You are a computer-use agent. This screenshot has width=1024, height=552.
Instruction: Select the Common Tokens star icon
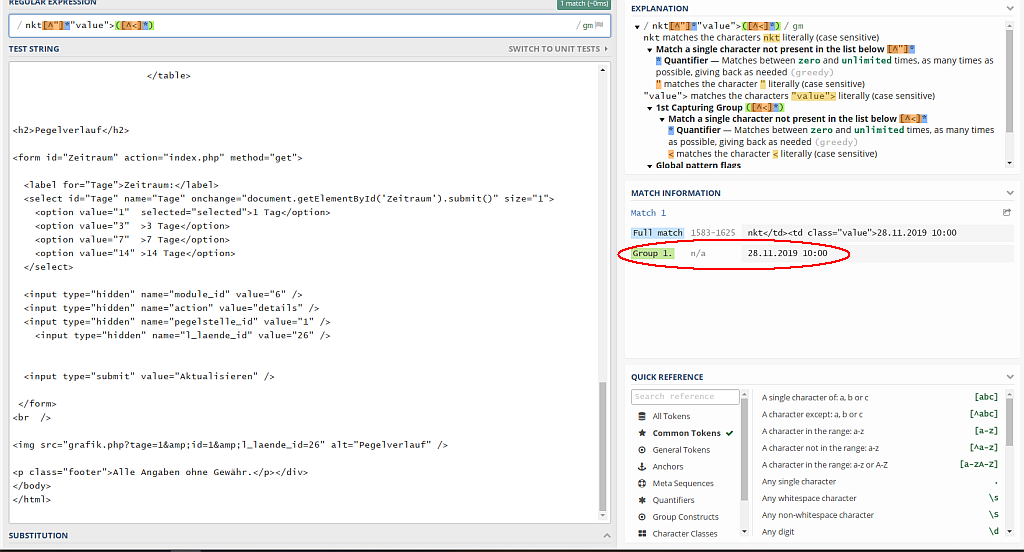tap(641, 433)
